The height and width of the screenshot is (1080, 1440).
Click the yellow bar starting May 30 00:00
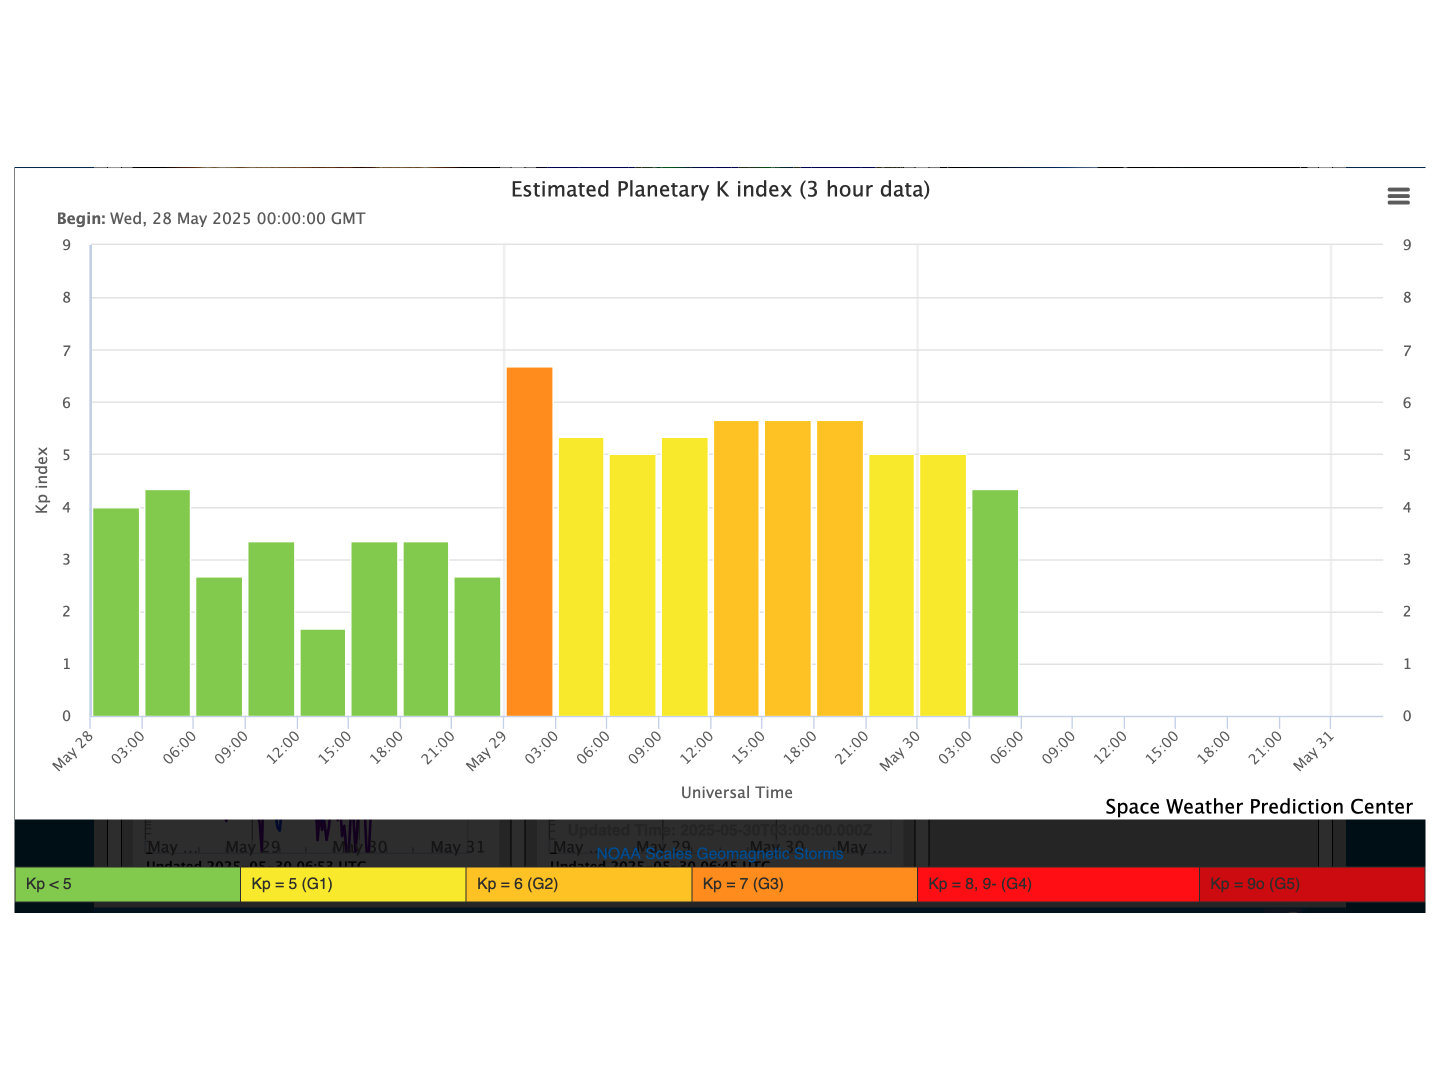[943, 586]
